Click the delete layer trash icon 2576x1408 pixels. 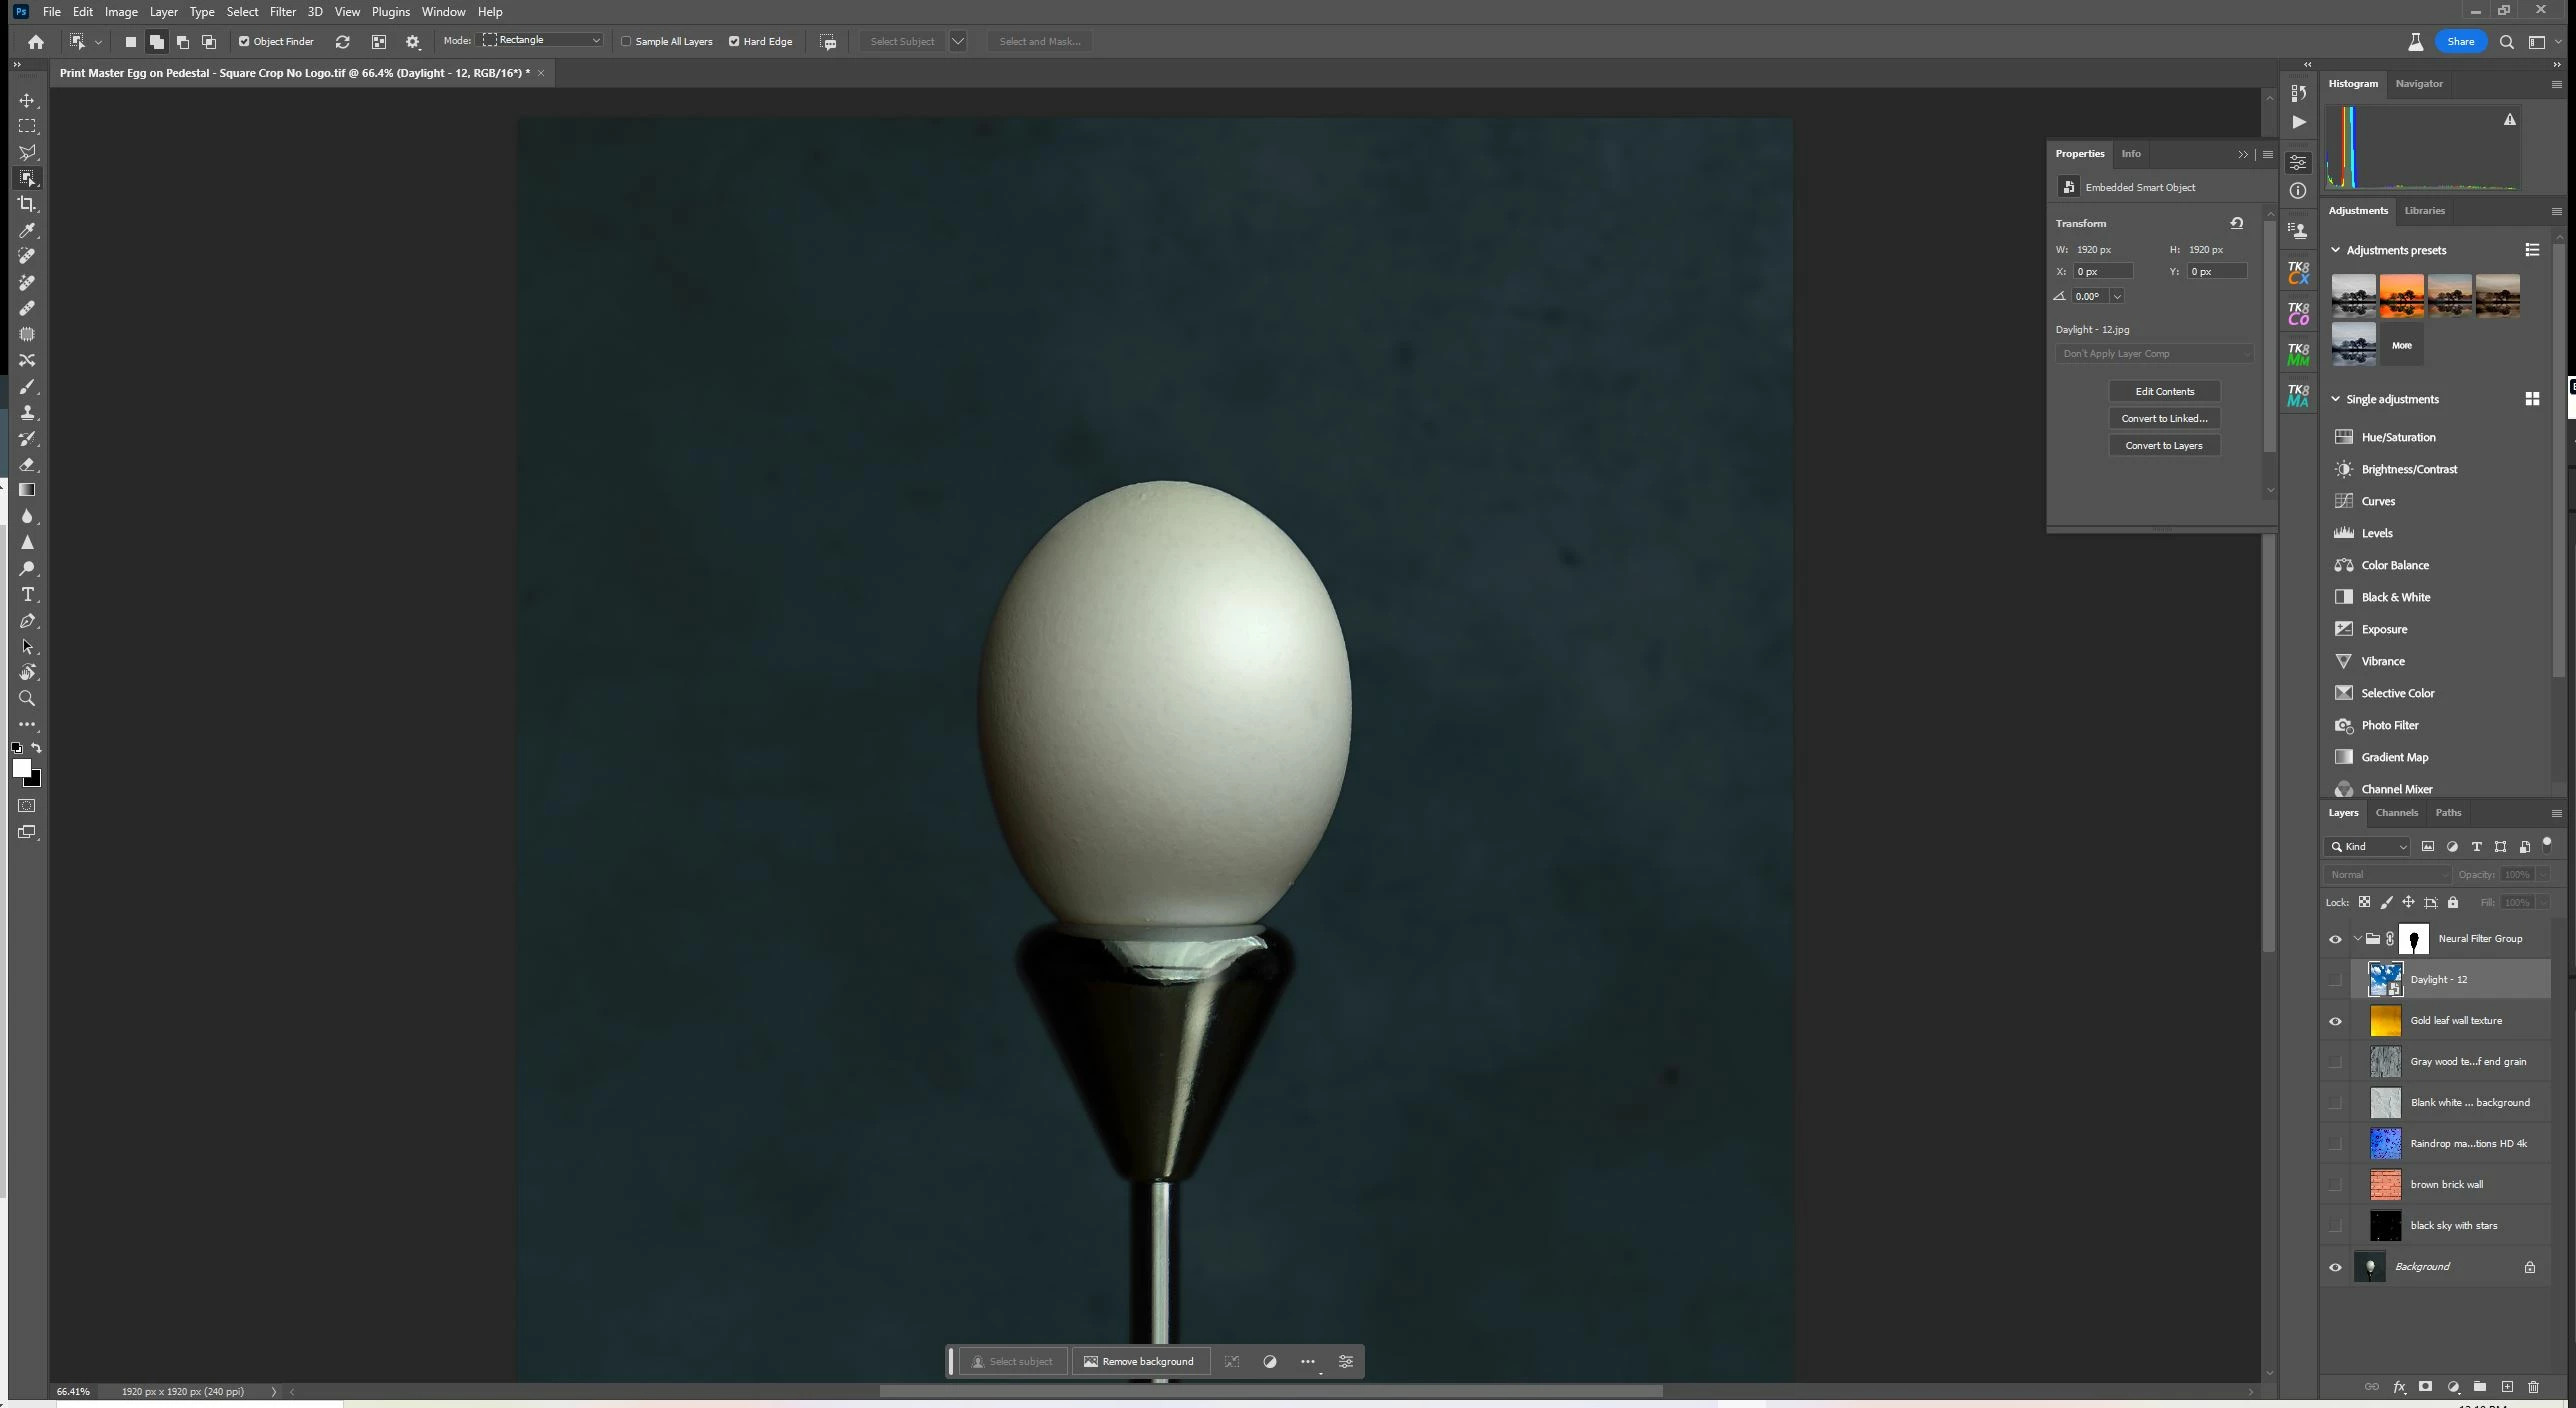coord(2533,1387)
